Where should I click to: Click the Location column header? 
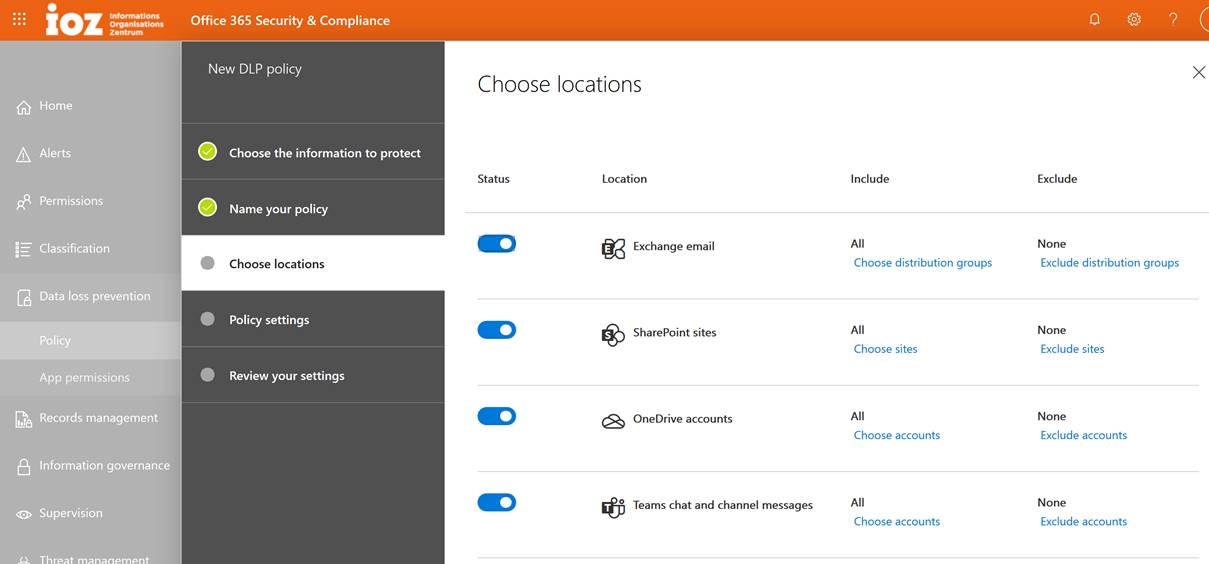coord(624,179)
